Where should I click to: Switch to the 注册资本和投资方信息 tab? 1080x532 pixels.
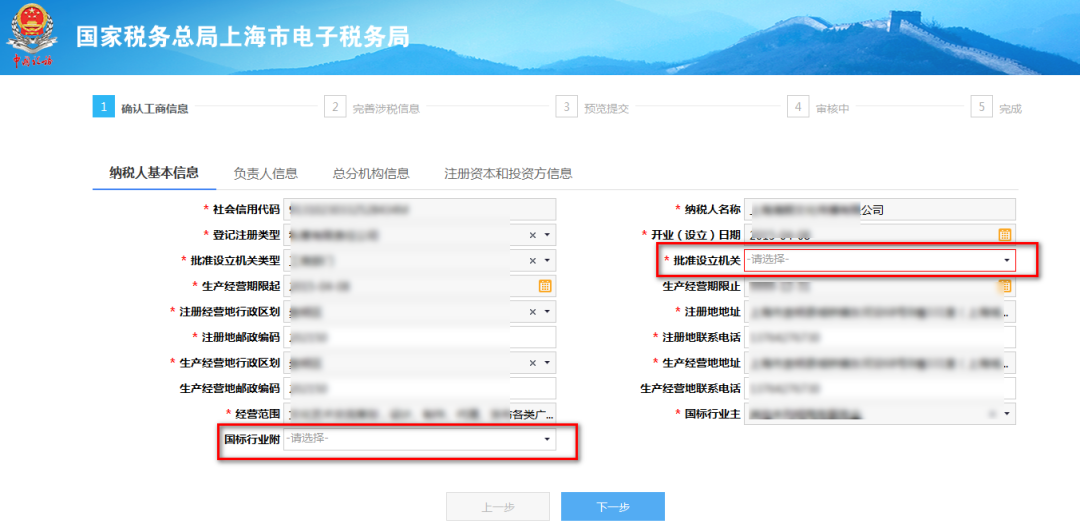[x=508, y=173]
